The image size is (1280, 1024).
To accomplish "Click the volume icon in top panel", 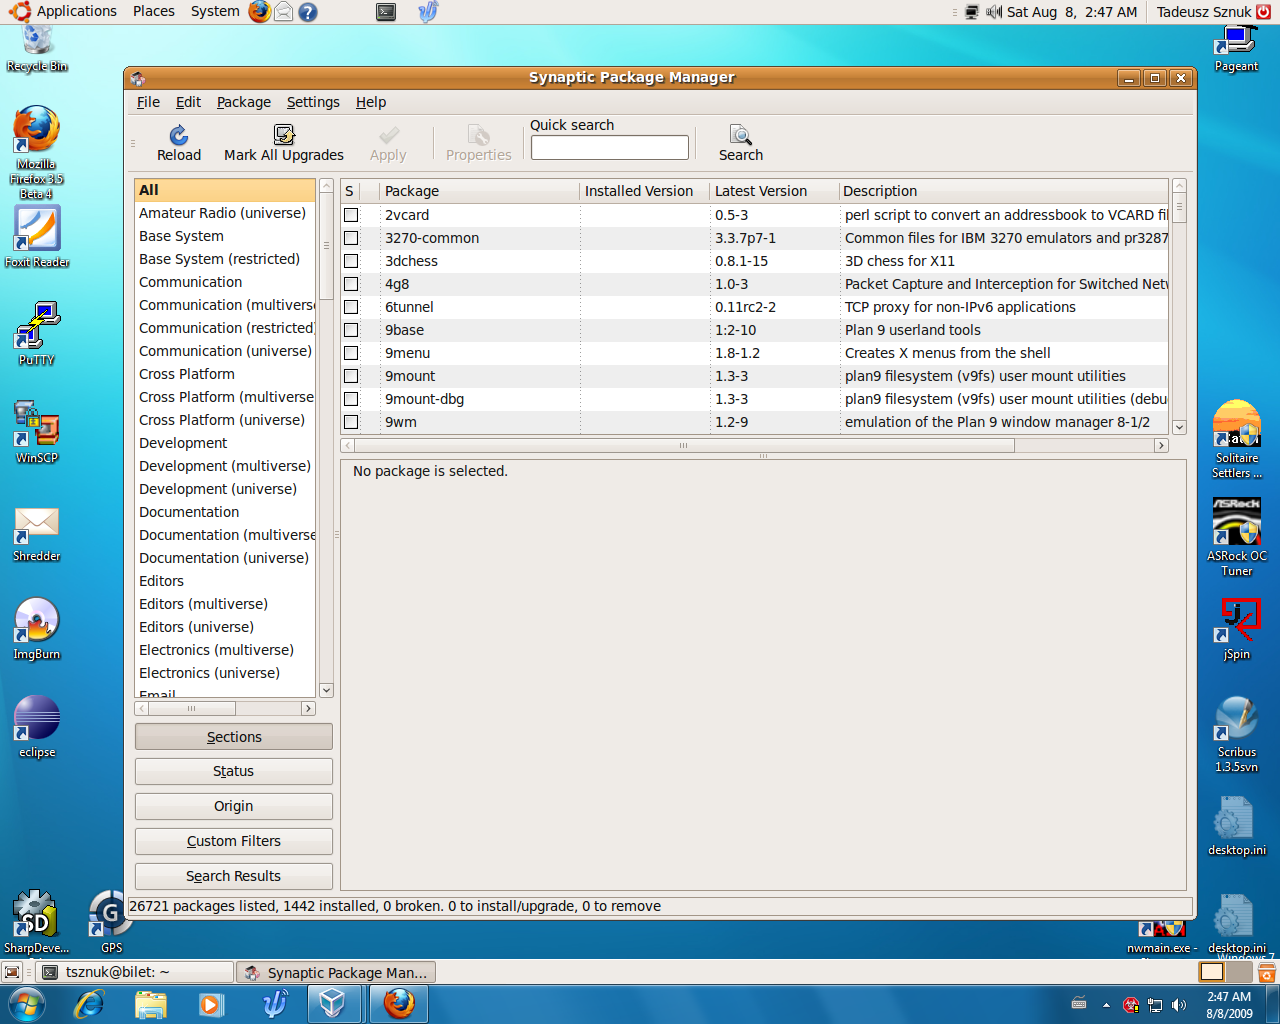I will pos(994,12).
